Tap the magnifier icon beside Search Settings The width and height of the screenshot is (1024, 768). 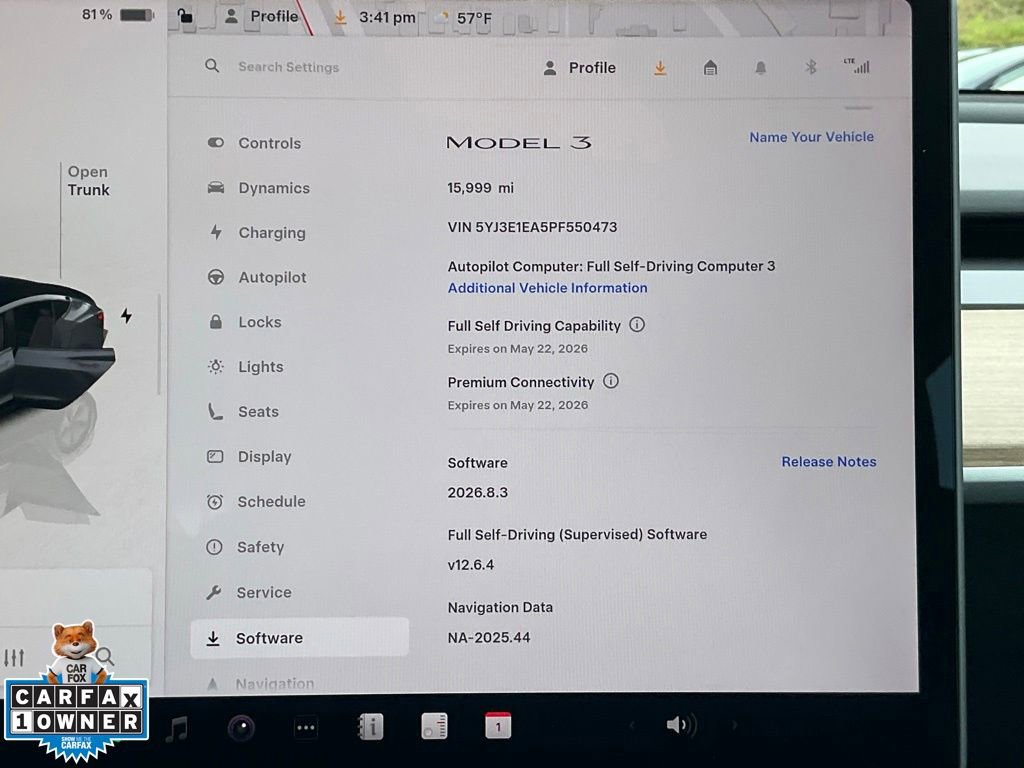pos(212,66)
